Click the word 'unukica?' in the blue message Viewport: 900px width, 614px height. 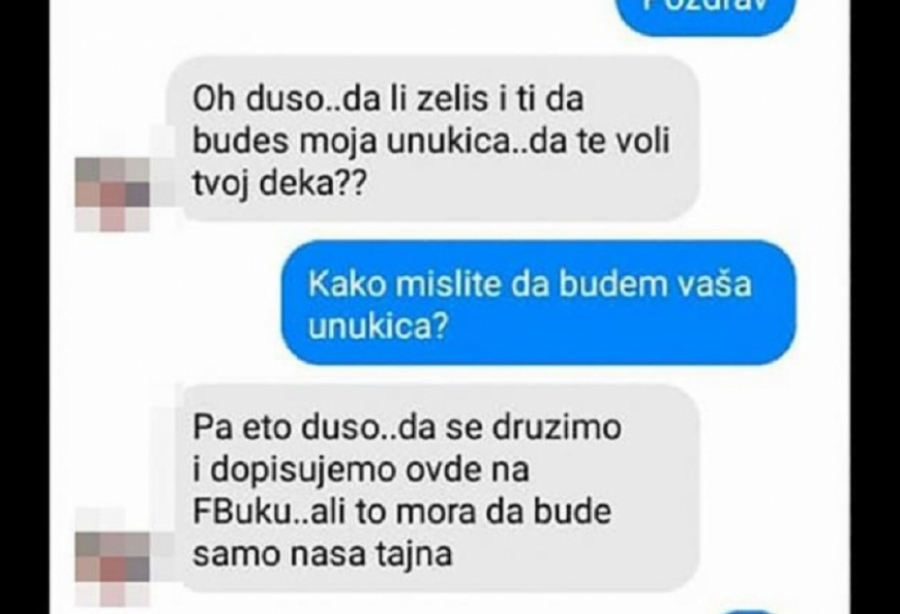[x=377, y=326]
